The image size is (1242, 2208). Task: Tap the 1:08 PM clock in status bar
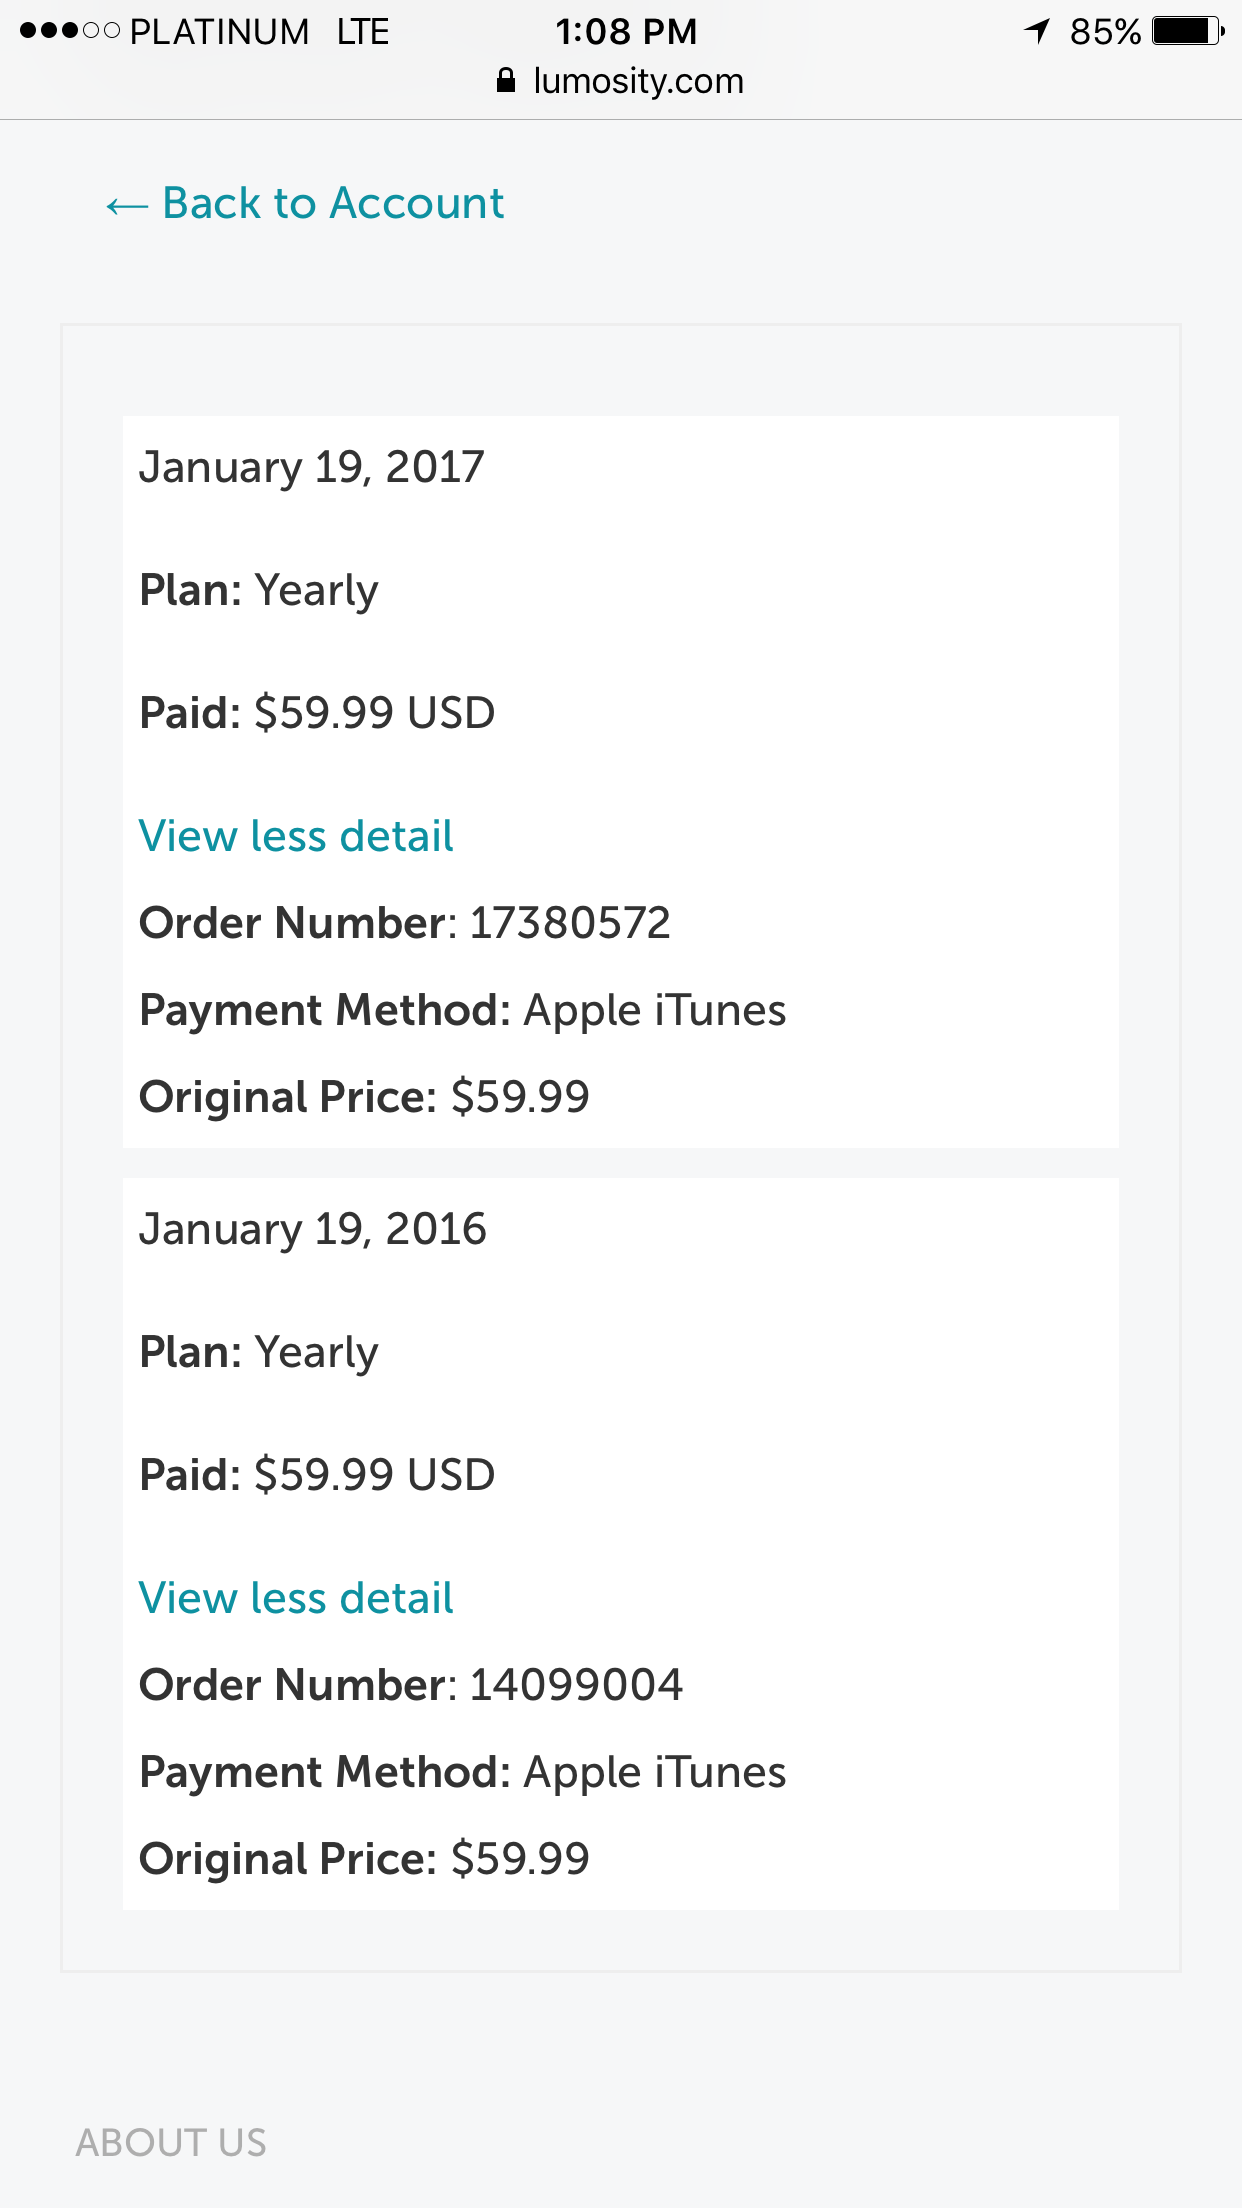coord(626,32)
